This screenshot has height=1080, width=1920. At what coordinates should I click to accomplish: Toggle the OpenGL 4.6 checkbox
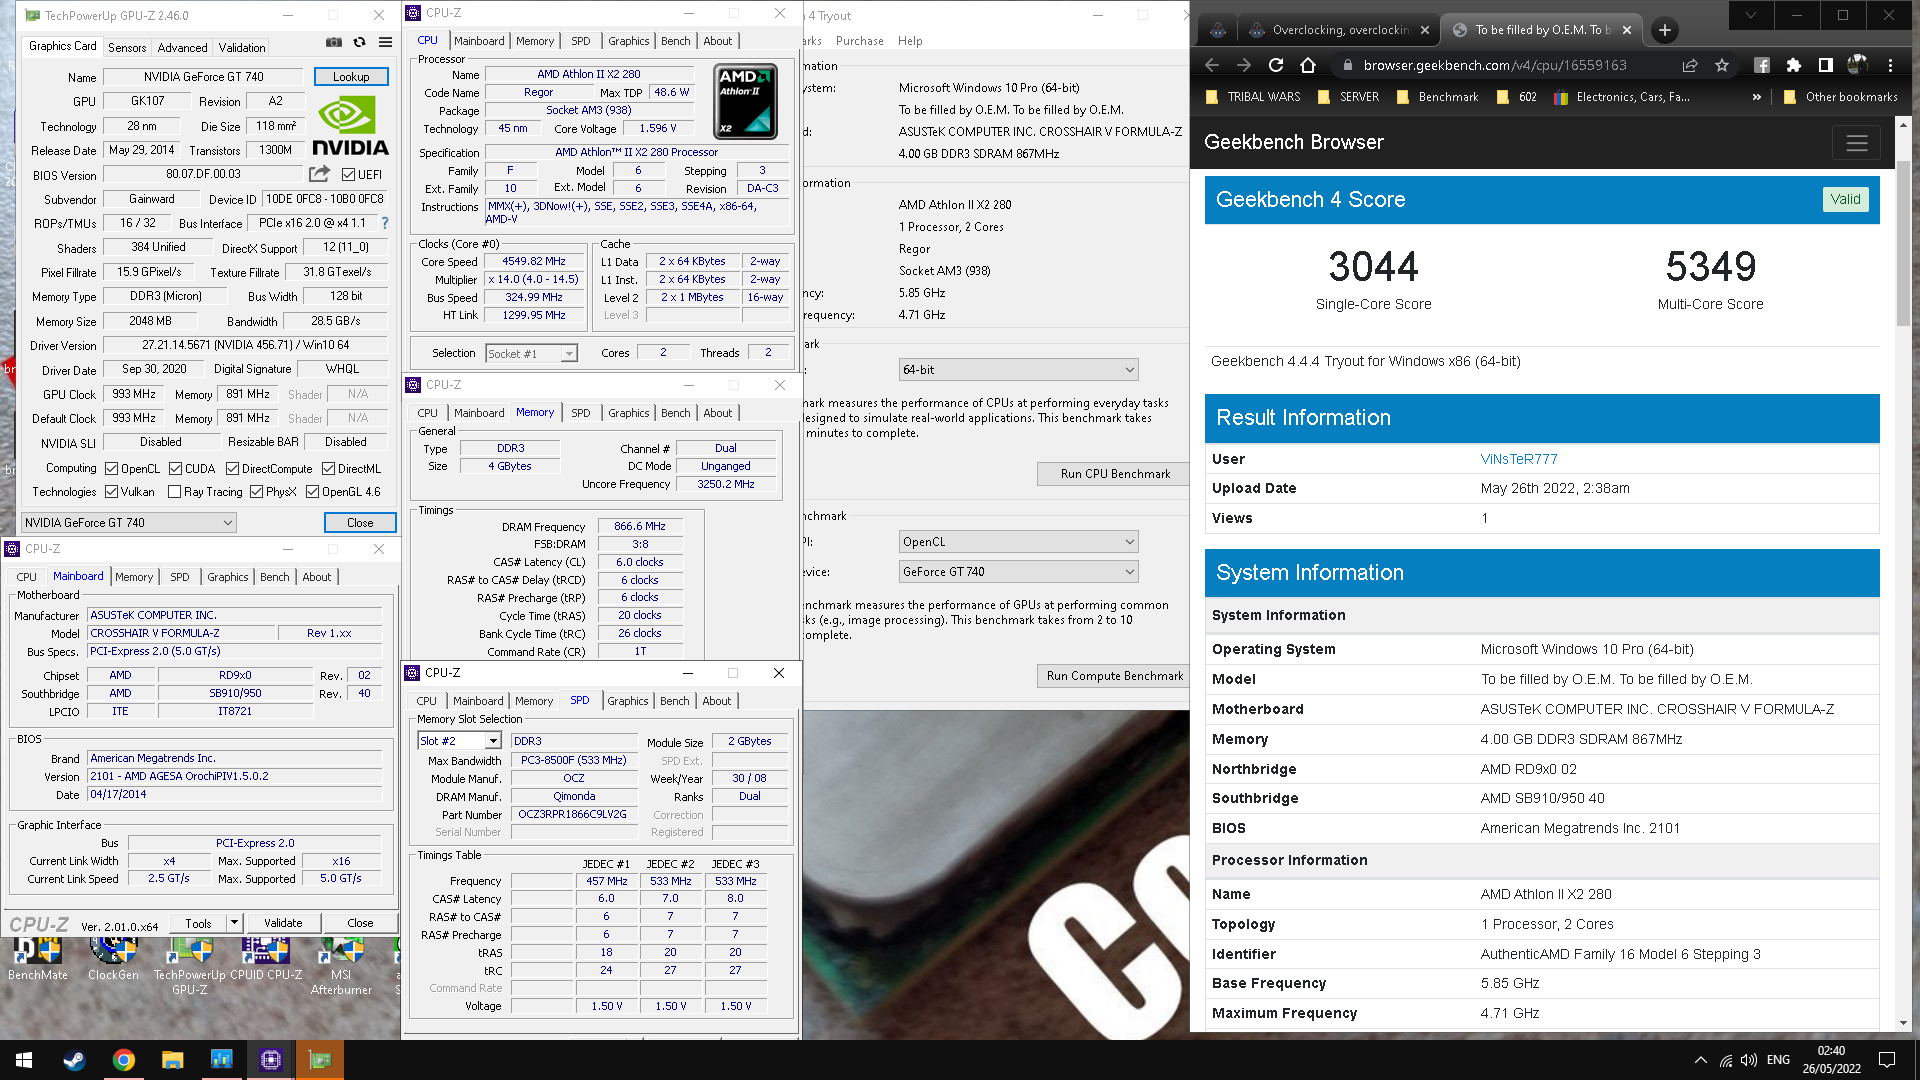[312, 492]
